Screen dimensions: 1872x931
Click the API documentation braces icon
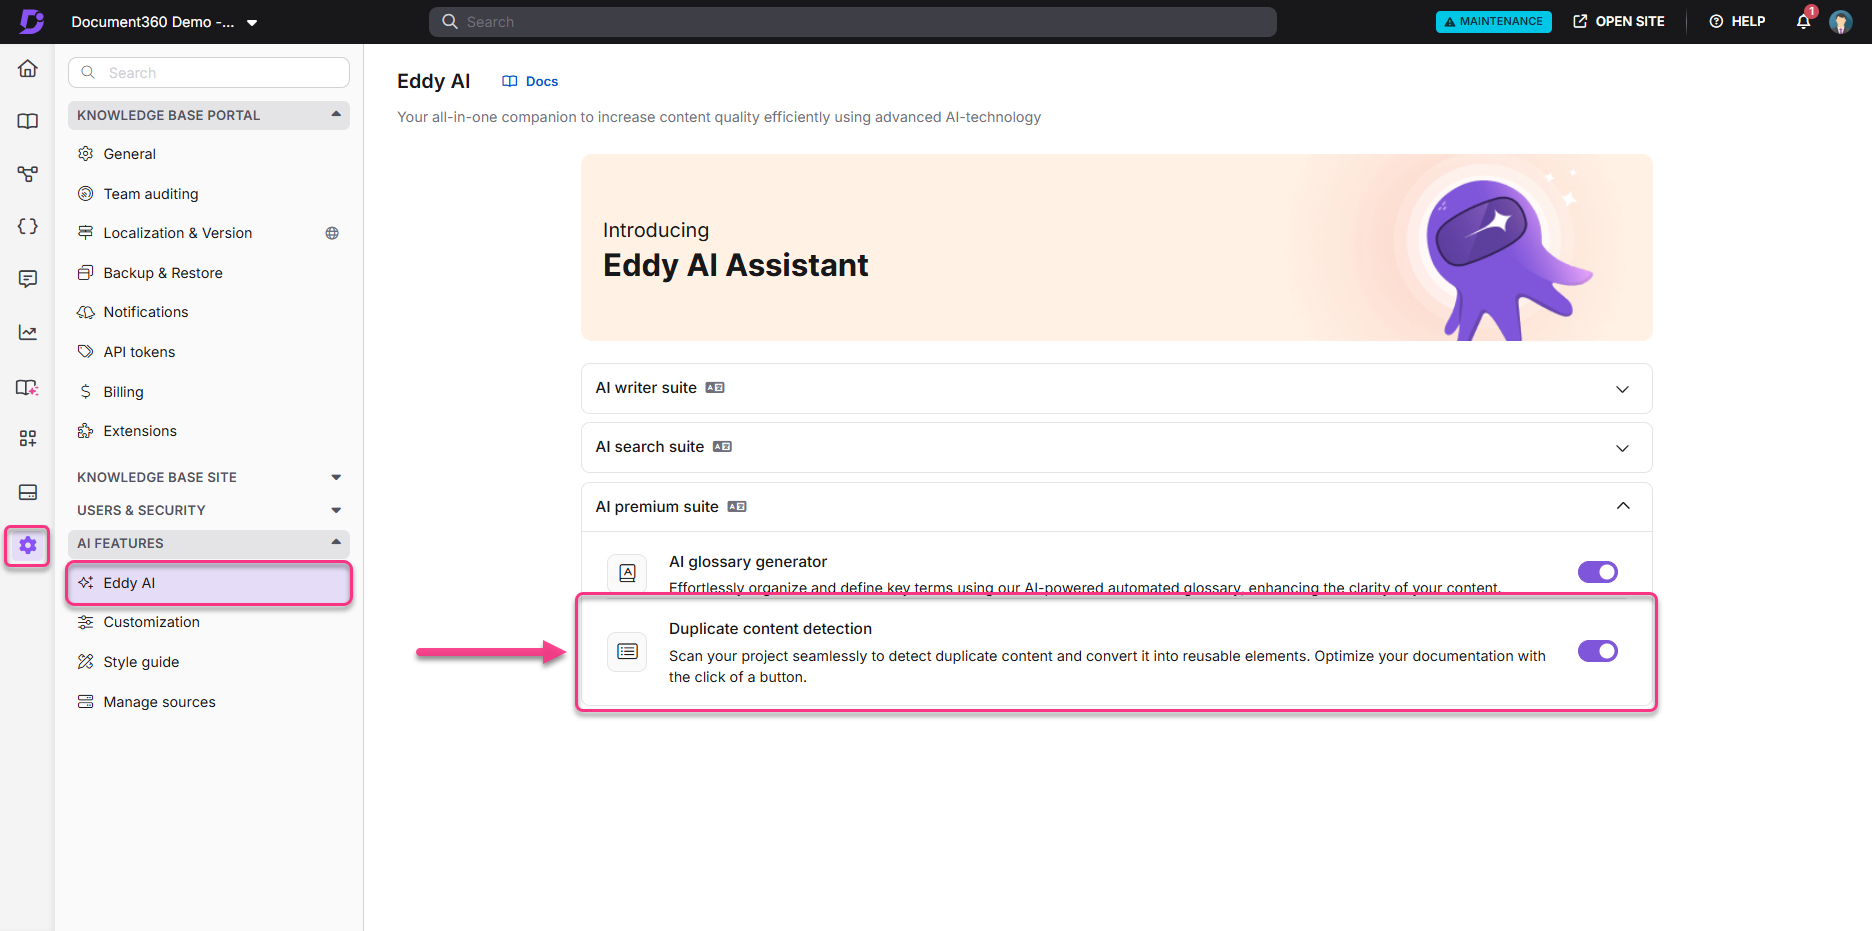pyautogui.click(x=27, y=226)
